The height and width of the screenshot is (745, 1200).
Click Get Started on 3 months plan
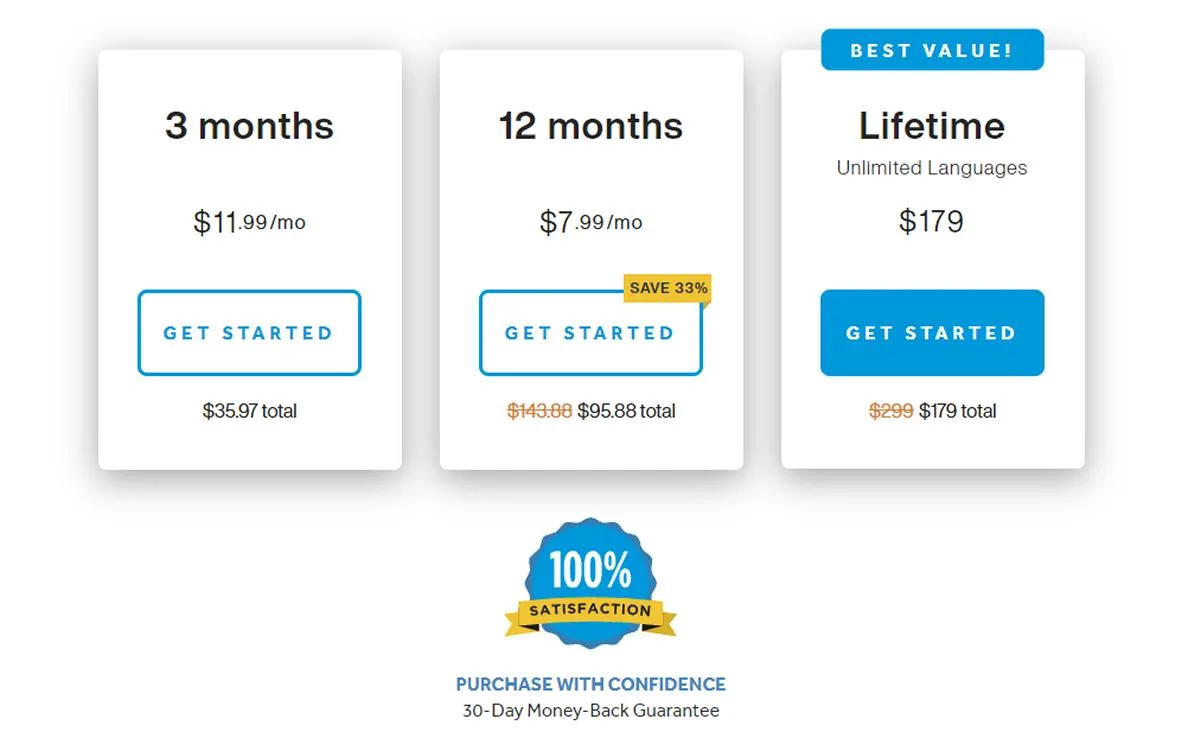(x=249, y=333)
